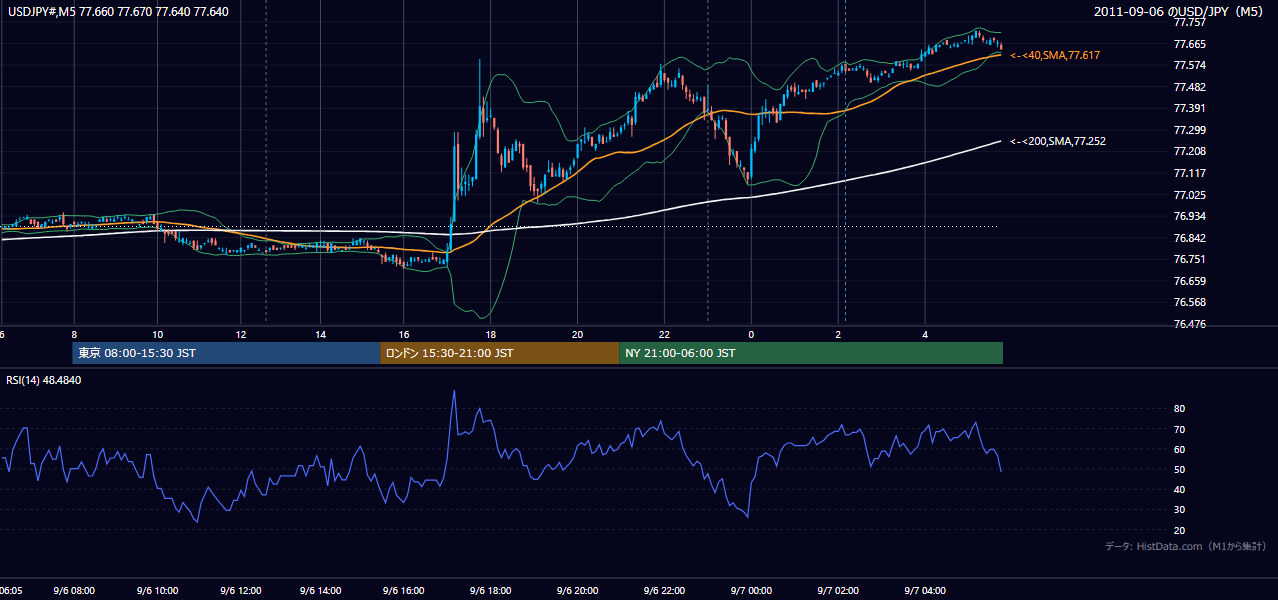Click RSI scale value 80
This screenshot has width=1278, height=600.
click(1180, 409)
